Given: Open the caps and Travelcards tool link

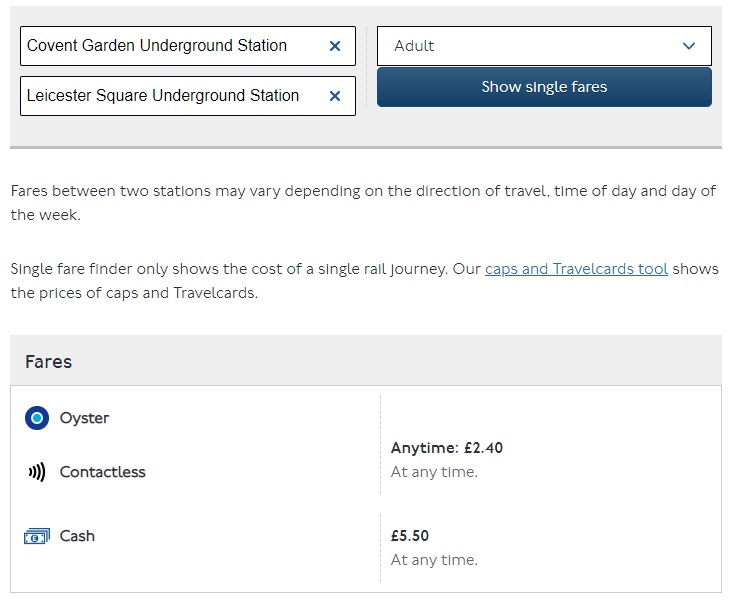Looking at the screenshot, I should 576,269.
